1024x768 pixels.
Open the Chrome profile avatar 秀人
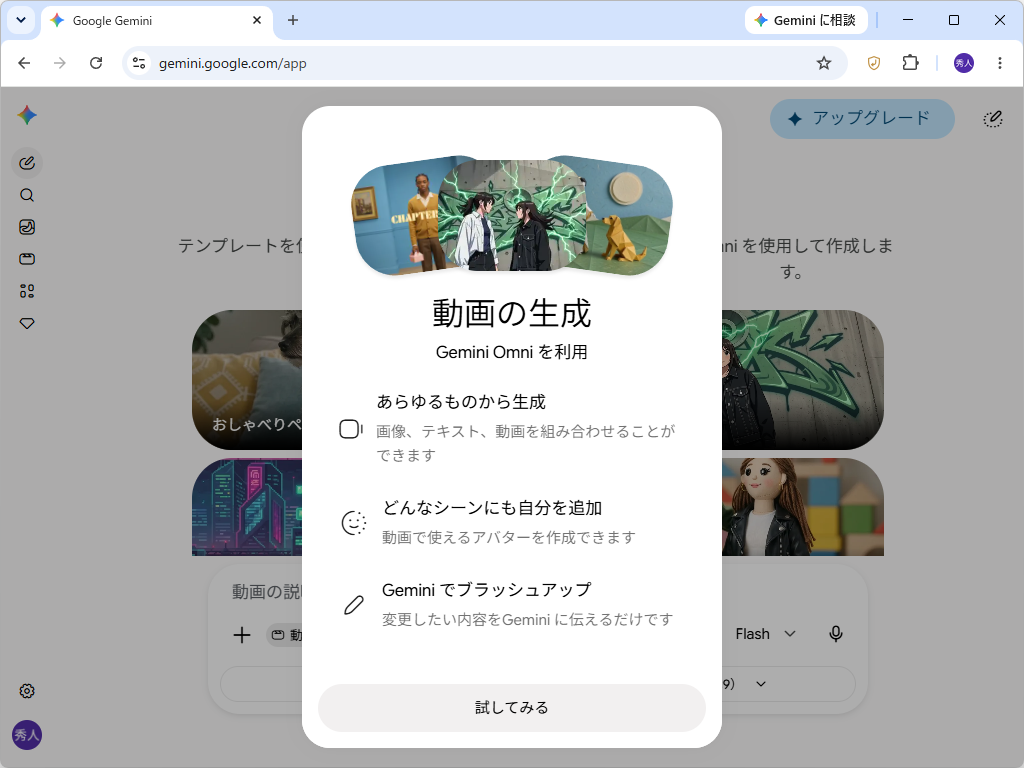(964, 63)
